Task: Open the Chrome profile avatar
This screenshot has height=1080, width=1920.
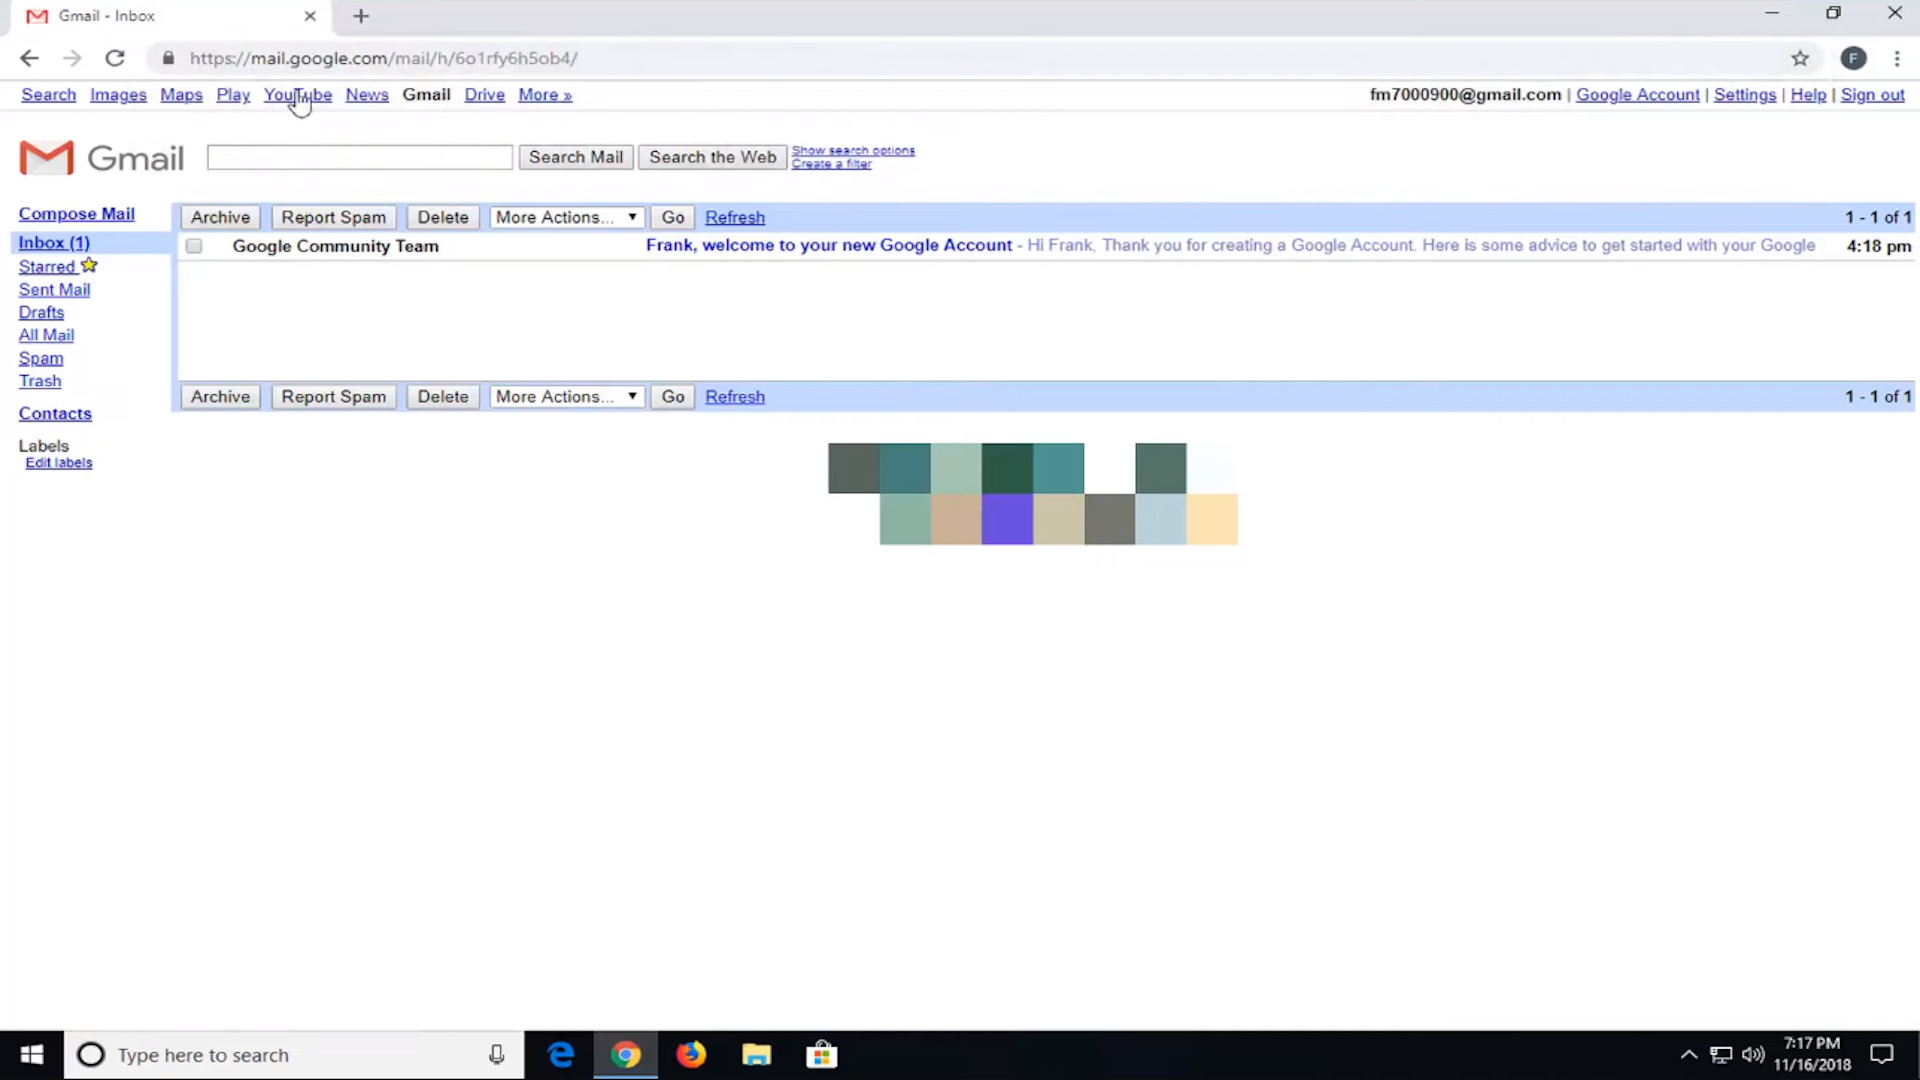Action: pyautogui.click(x=1854, y=58)
